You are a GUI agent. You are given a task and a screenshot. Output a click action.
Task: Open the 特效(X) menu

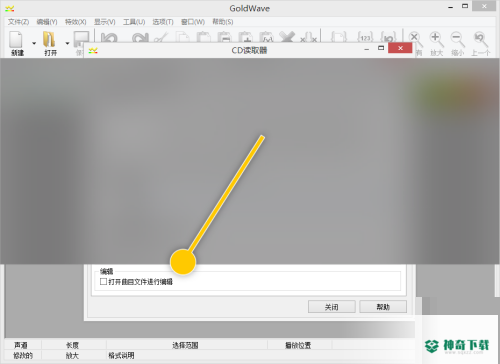tap(76, 22)
